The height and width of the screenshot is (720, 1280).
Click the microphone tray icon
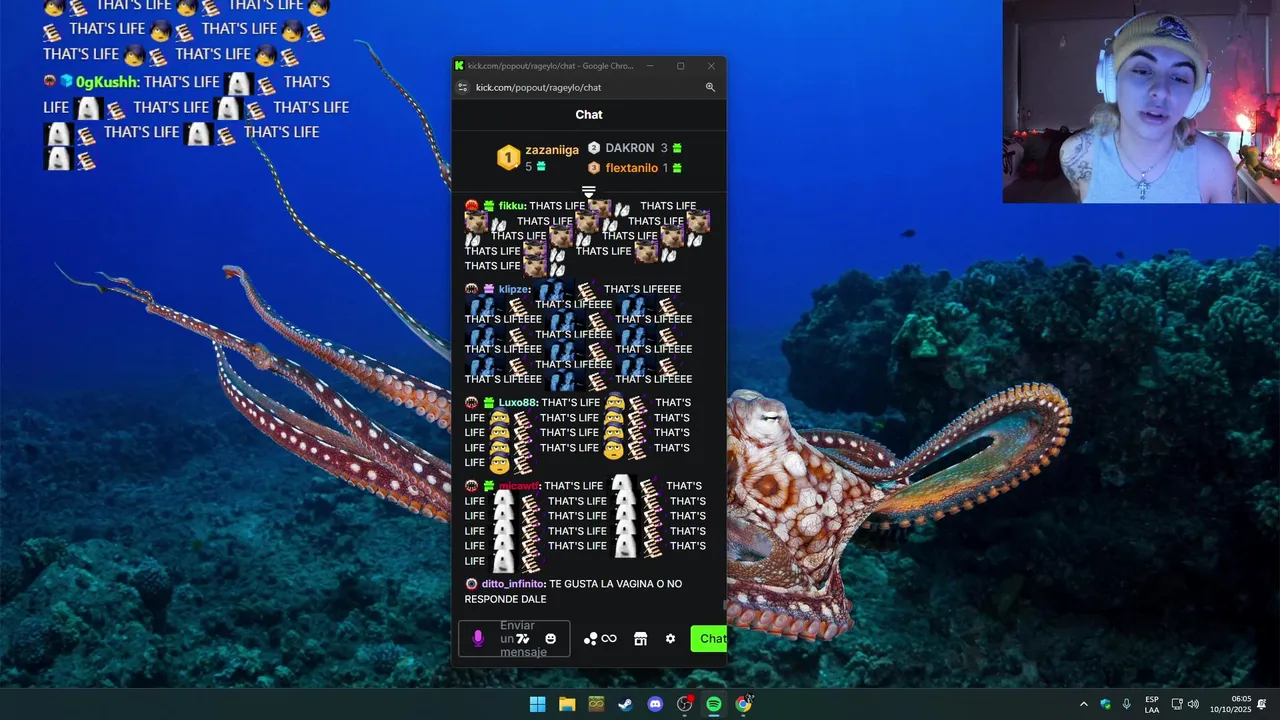point(1127,704)
